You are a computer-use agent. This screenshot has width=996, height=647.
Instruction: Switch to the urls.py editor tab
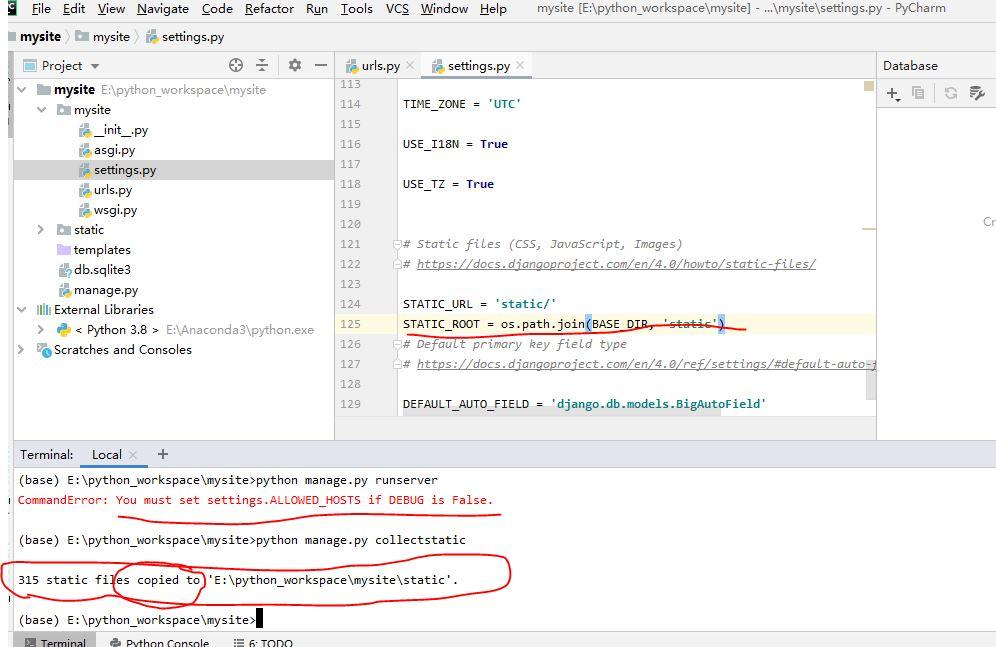(x=378, y=65)
